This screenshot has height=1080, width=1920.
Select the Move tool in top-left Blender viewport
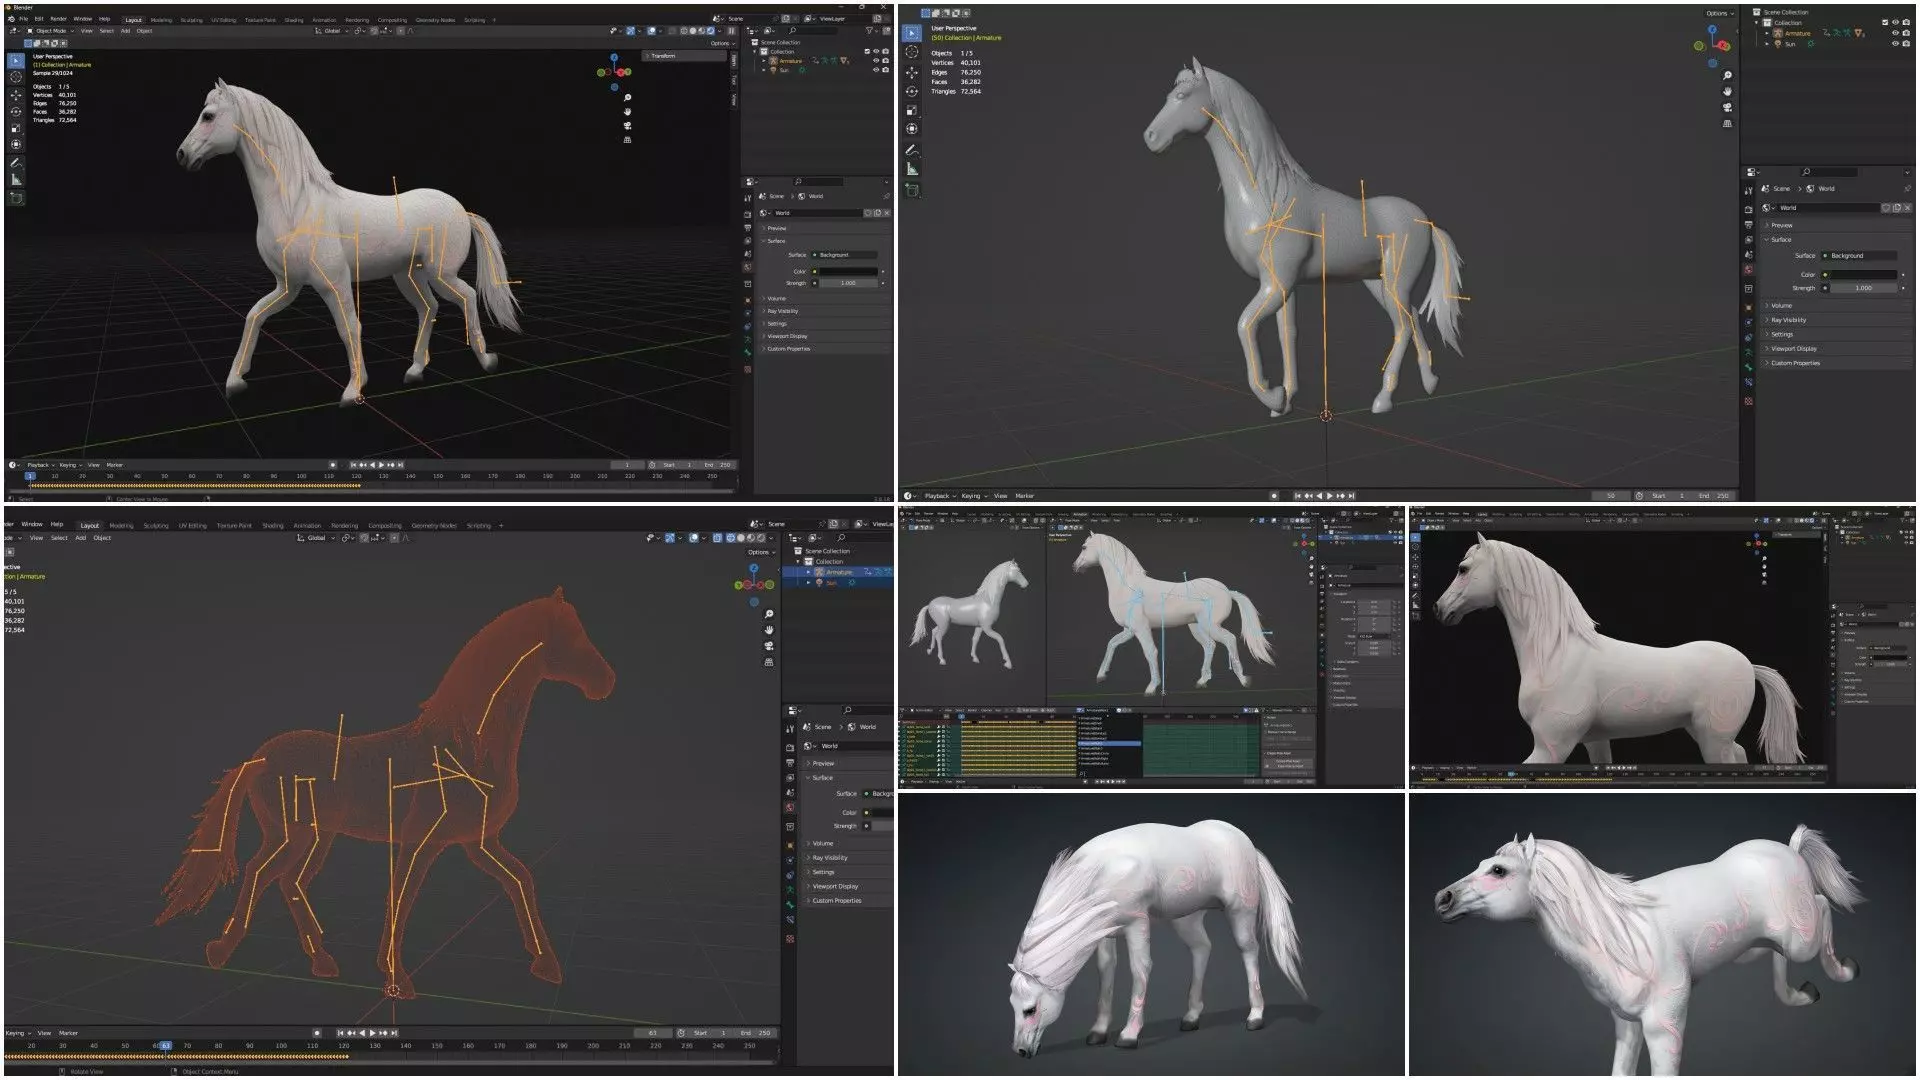point(16,95)
